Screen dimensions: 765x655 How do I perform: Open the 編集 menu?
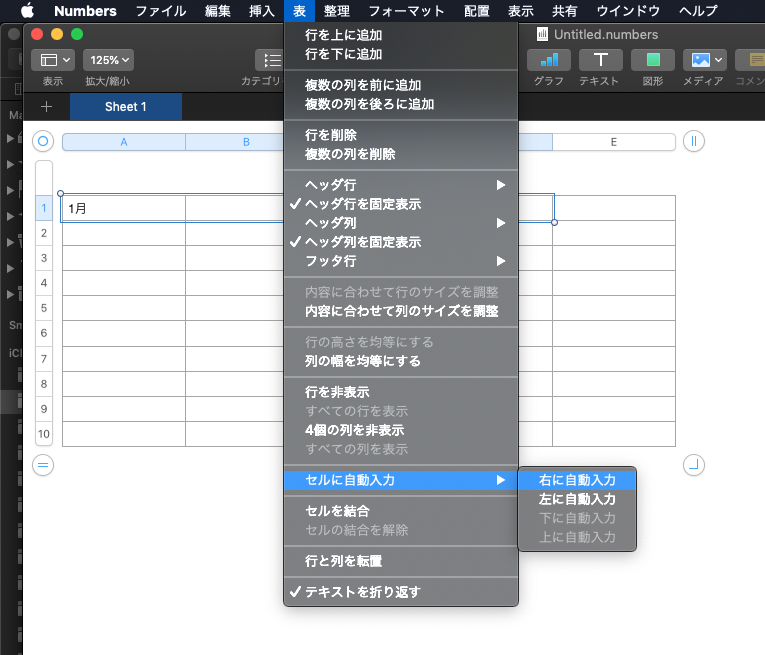218,10
